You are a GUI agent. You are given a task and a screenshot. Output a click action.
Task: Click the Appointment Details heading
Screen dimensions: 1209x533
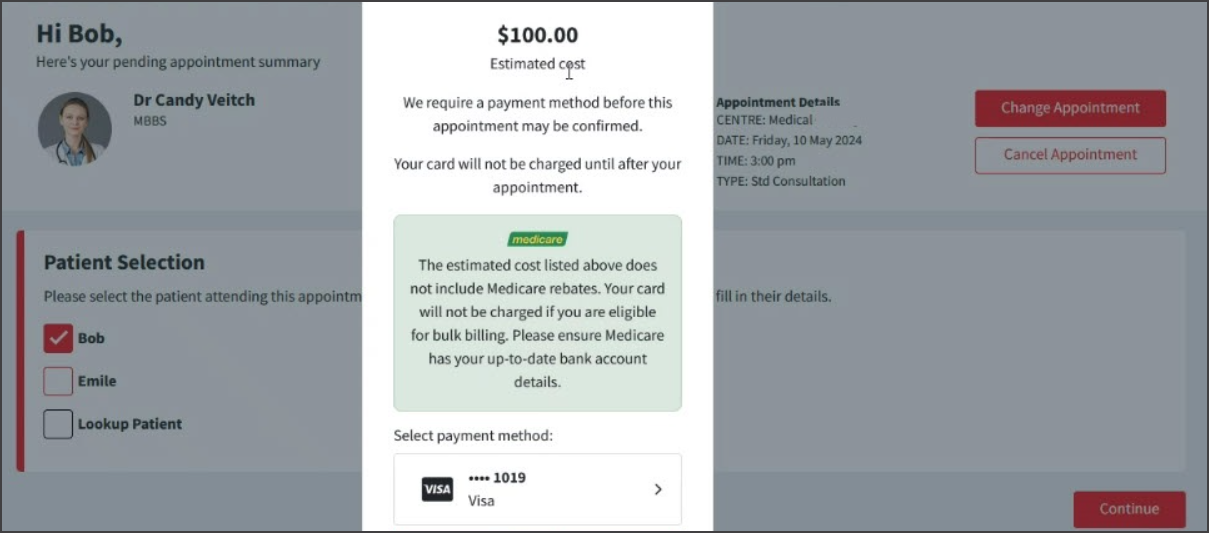[778, 102]
